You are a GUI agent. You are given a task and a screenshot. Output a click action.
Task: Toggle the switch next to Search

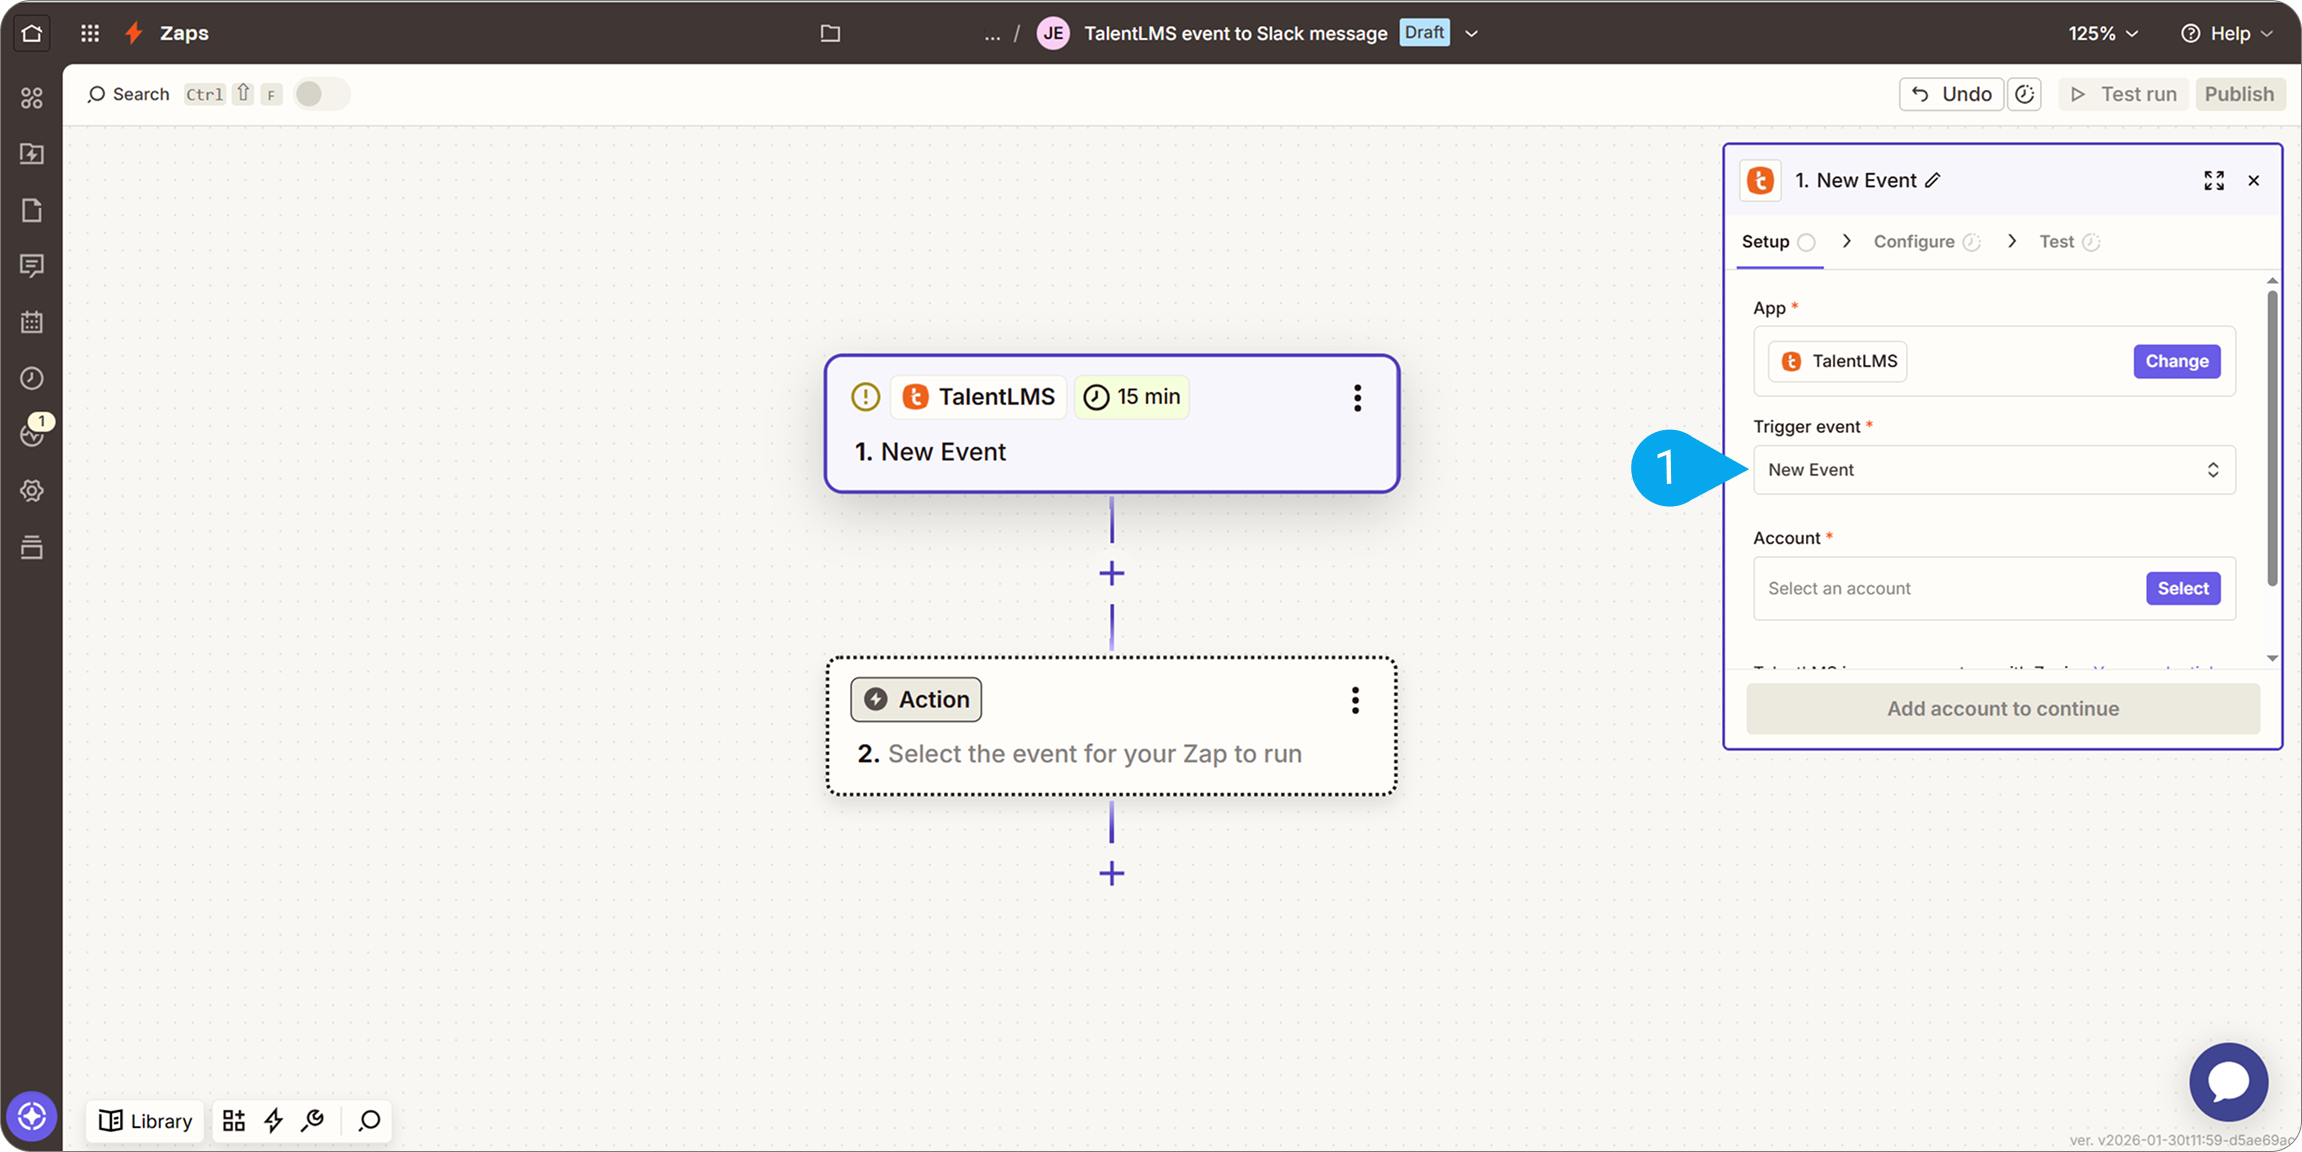tap(320, 94)
